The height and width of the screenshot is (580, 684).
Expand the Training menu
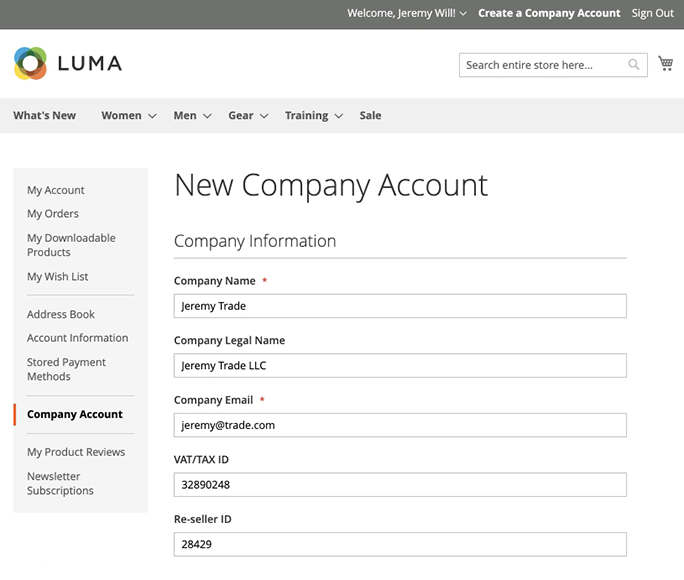click(313, 116)
